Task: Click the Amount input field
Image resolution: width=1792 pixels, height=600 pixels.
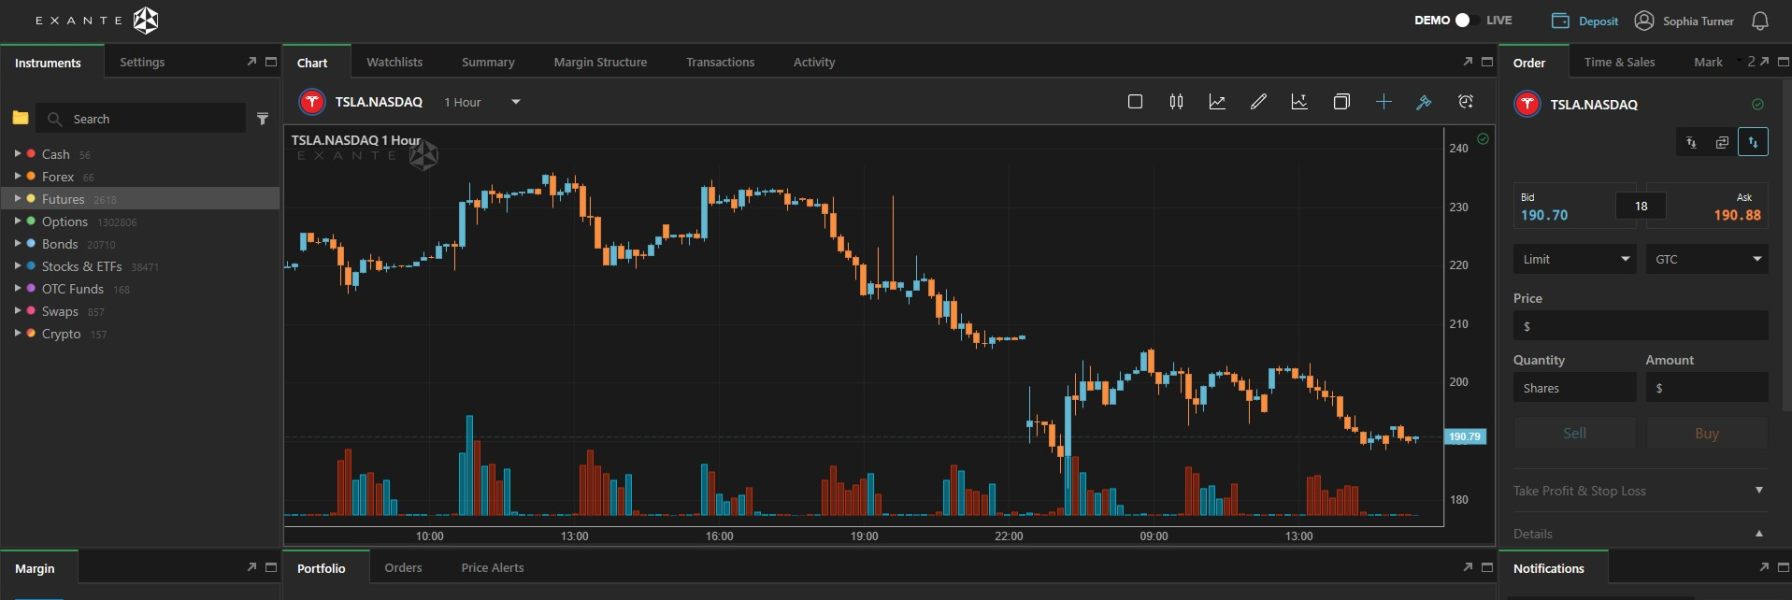Action: (x=1707, y=388)
